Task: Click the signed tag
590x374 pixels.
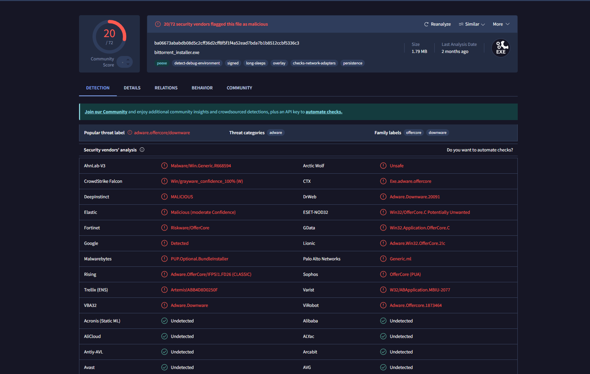Action: [233, 63]
